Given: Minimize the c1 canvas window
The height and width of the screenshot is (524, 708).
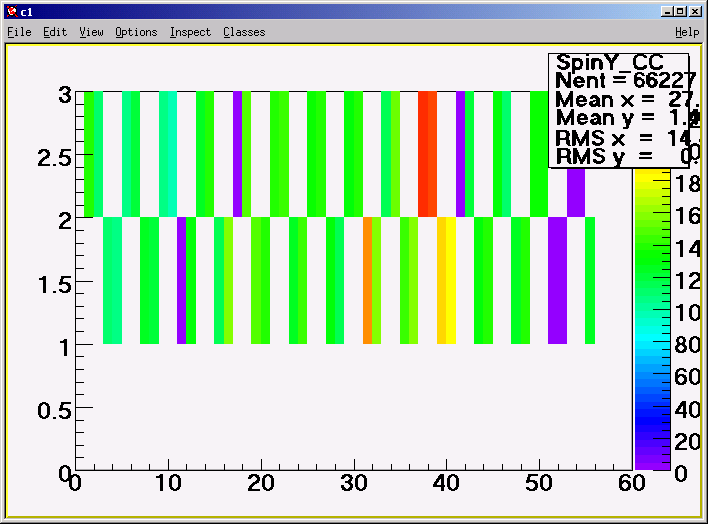Looking at the screenshot, I should (667, 12).
